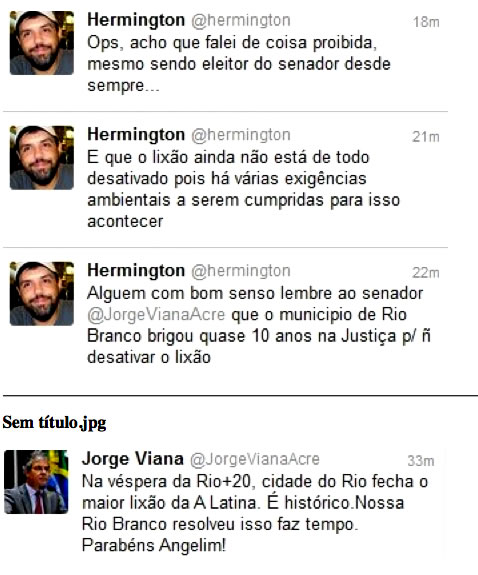The height and width of the screenshot is (575, 478).
Task: Open the 18m timestamp permalink
Action: 426,22
